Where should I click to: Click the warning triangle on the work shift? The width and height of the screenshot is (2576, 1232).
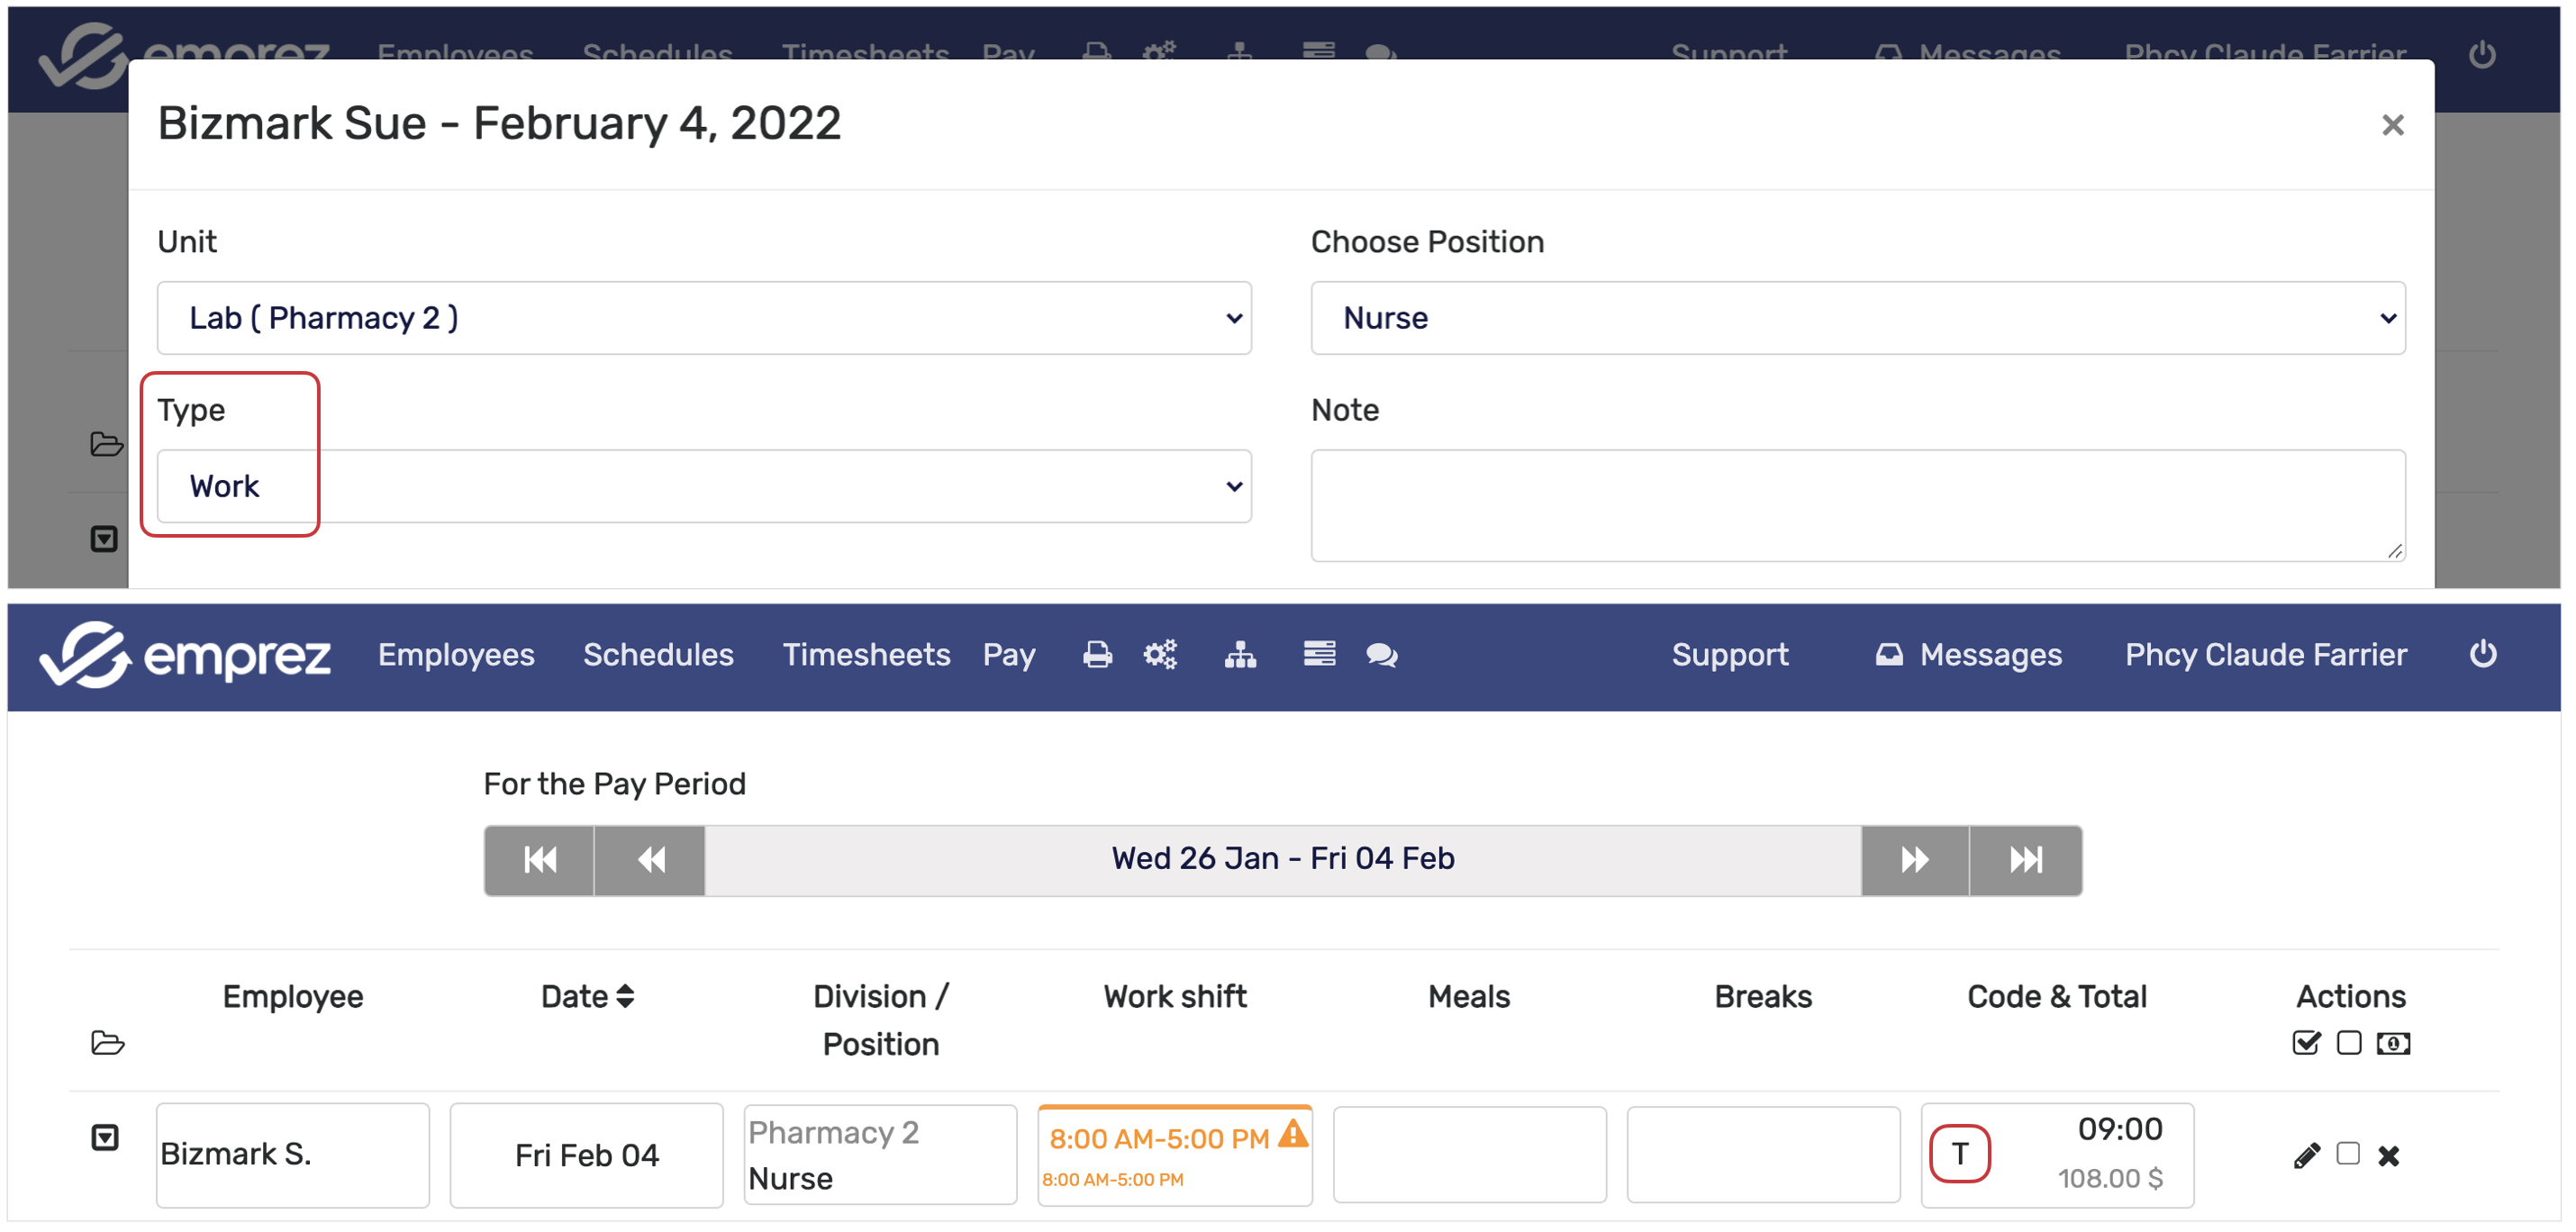point(1293,1135)
